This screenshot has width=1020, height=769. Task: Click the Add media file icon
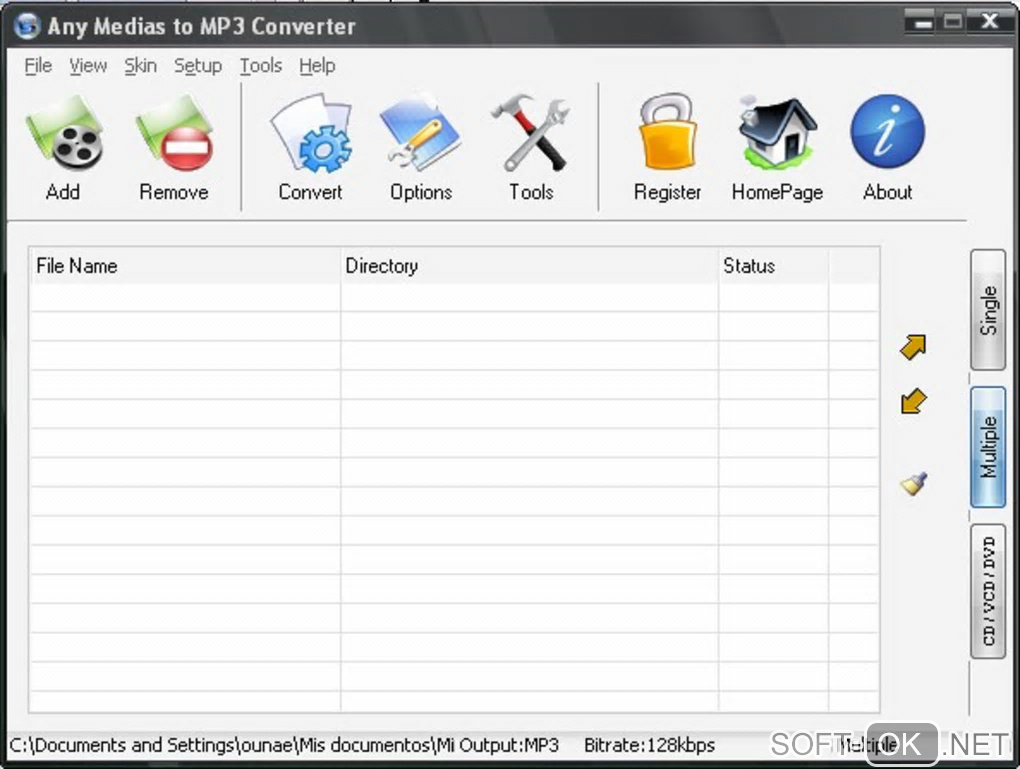coord(64,134)
